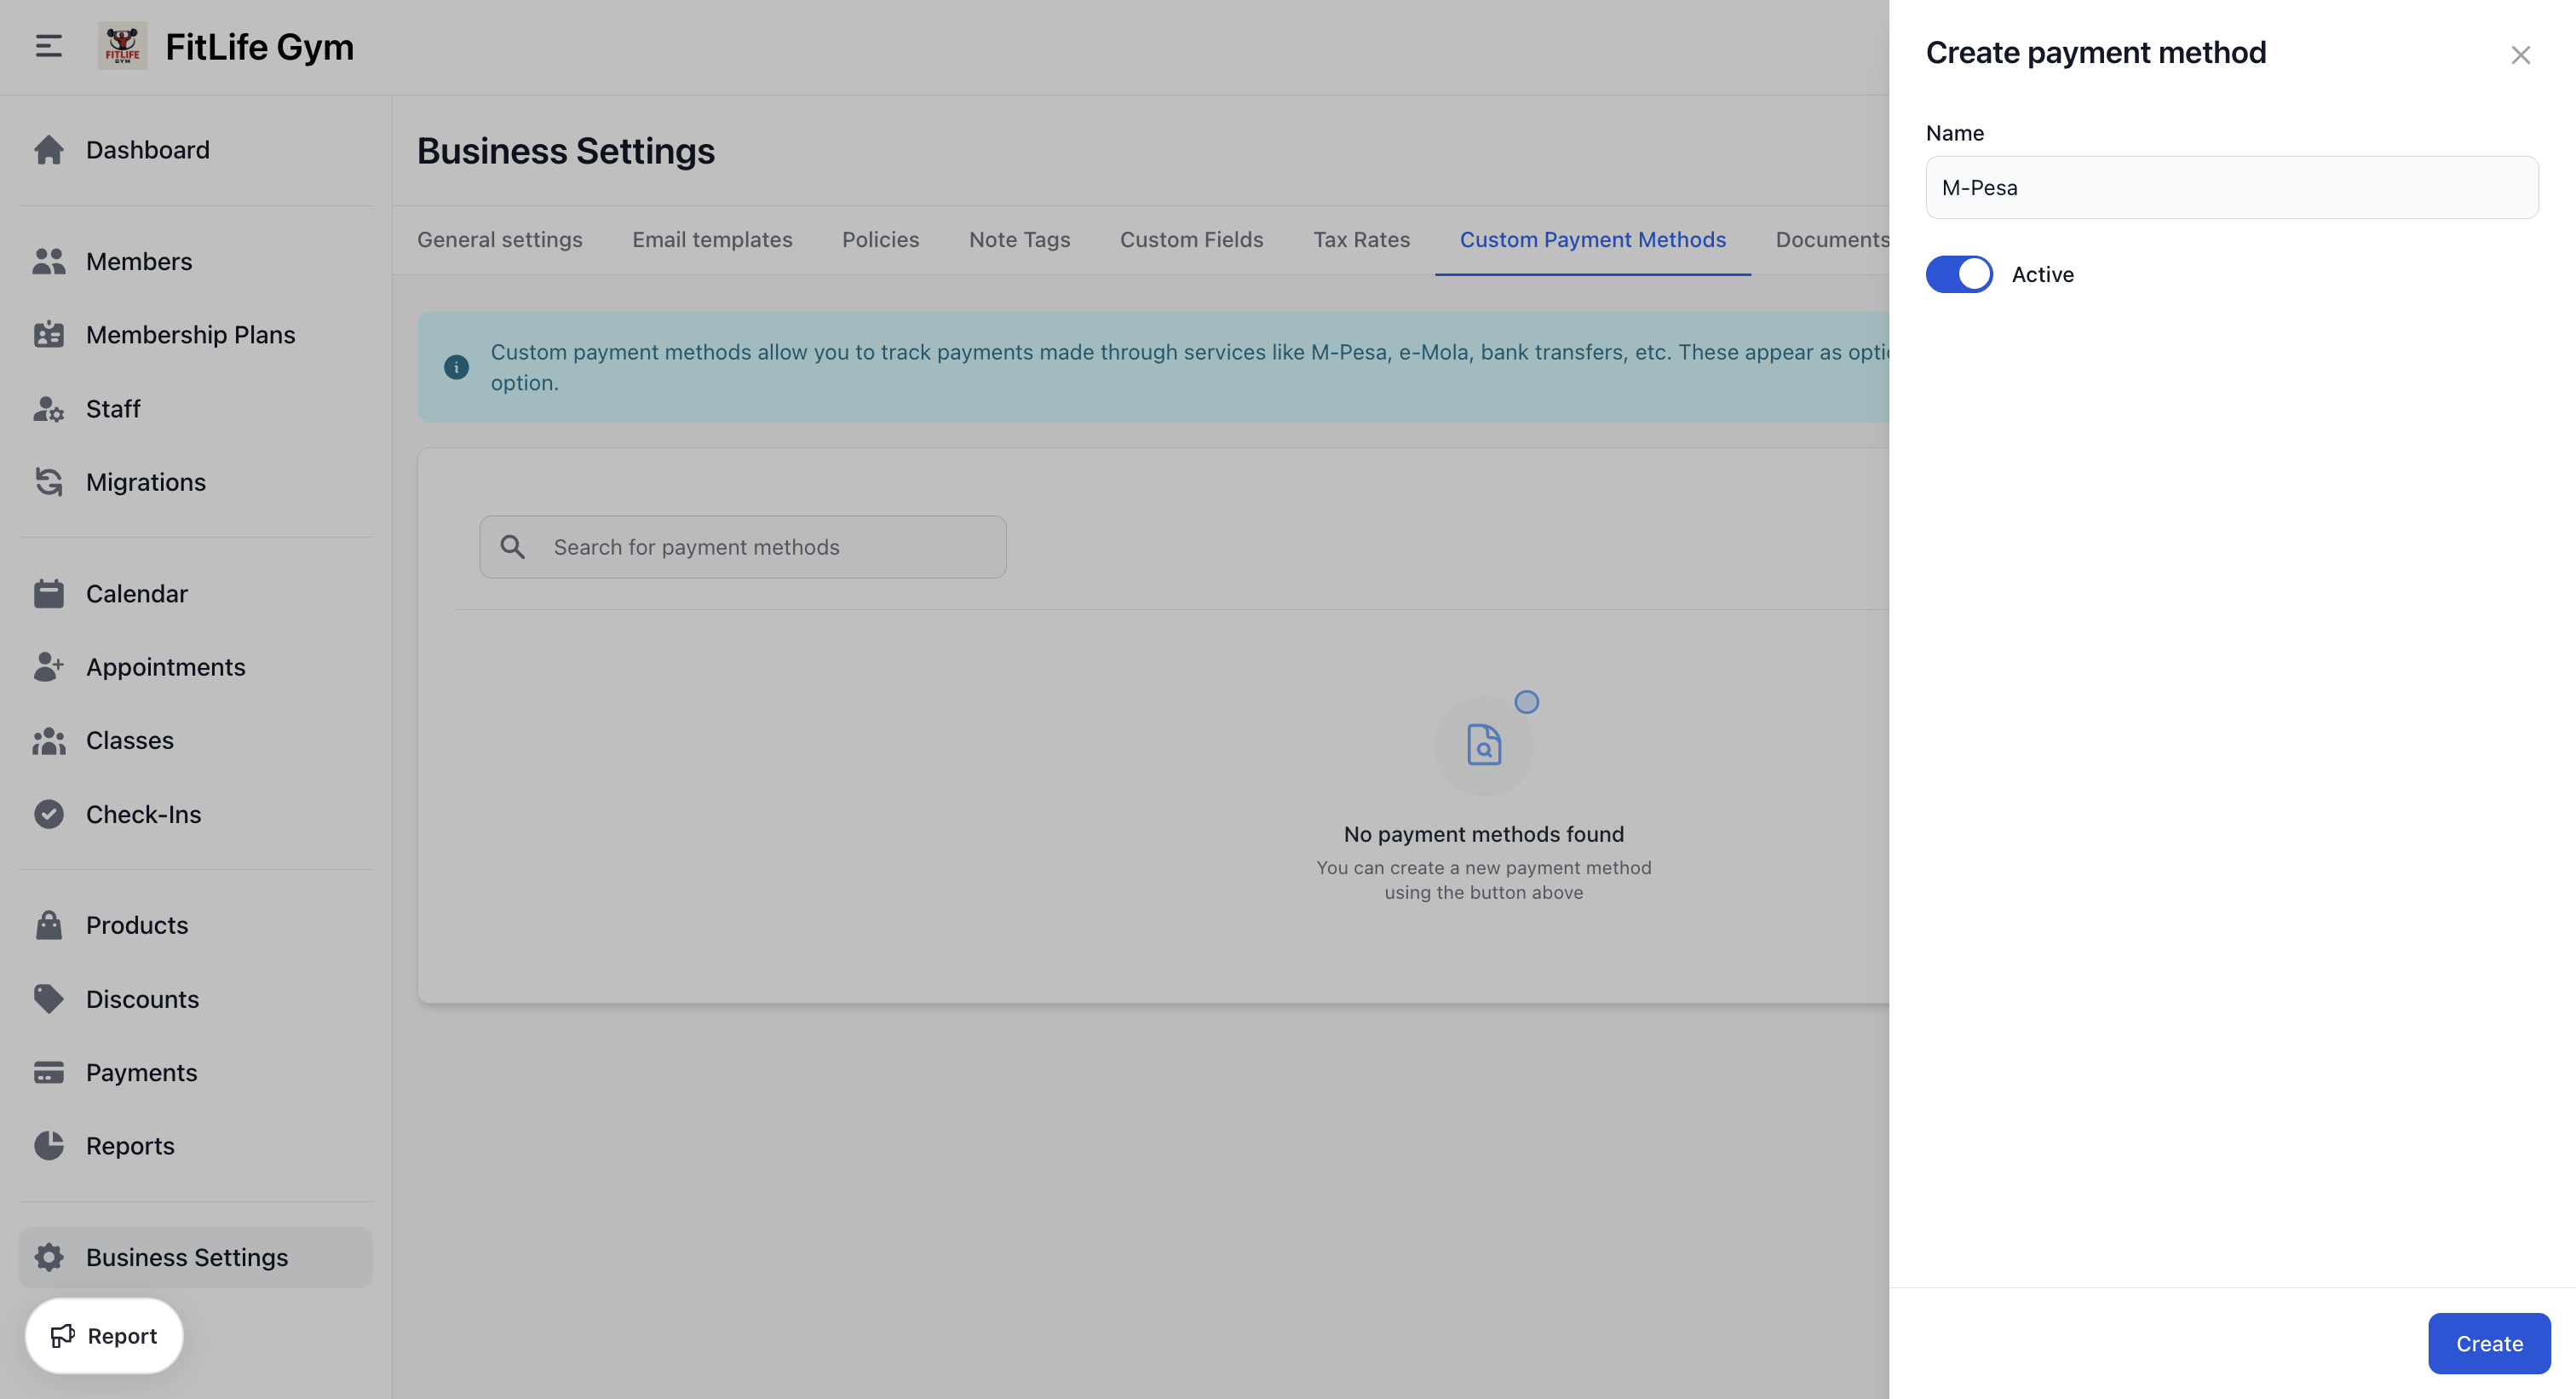This screenshot has height=1399, width=2576.
Task: Click the Membership Plans icon
Action: [x=49, y=335]
